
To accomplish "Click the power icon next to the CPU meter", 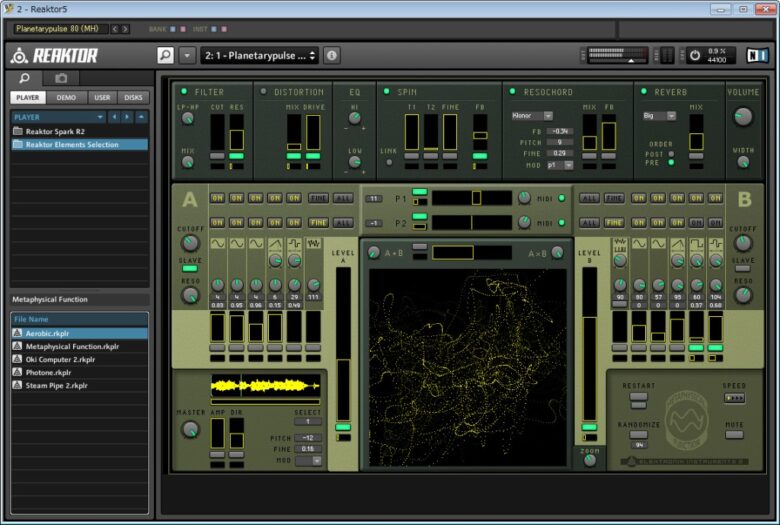I will (x=695, y=55).
